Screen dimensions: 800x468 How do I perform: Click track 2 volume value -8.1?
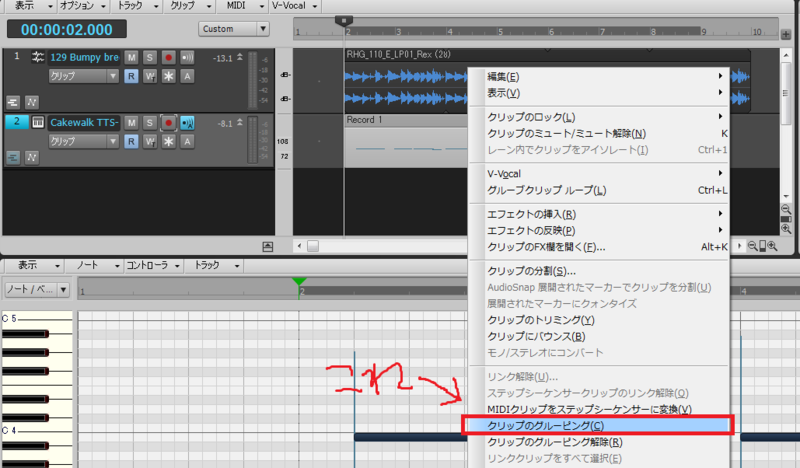[224, 124]
